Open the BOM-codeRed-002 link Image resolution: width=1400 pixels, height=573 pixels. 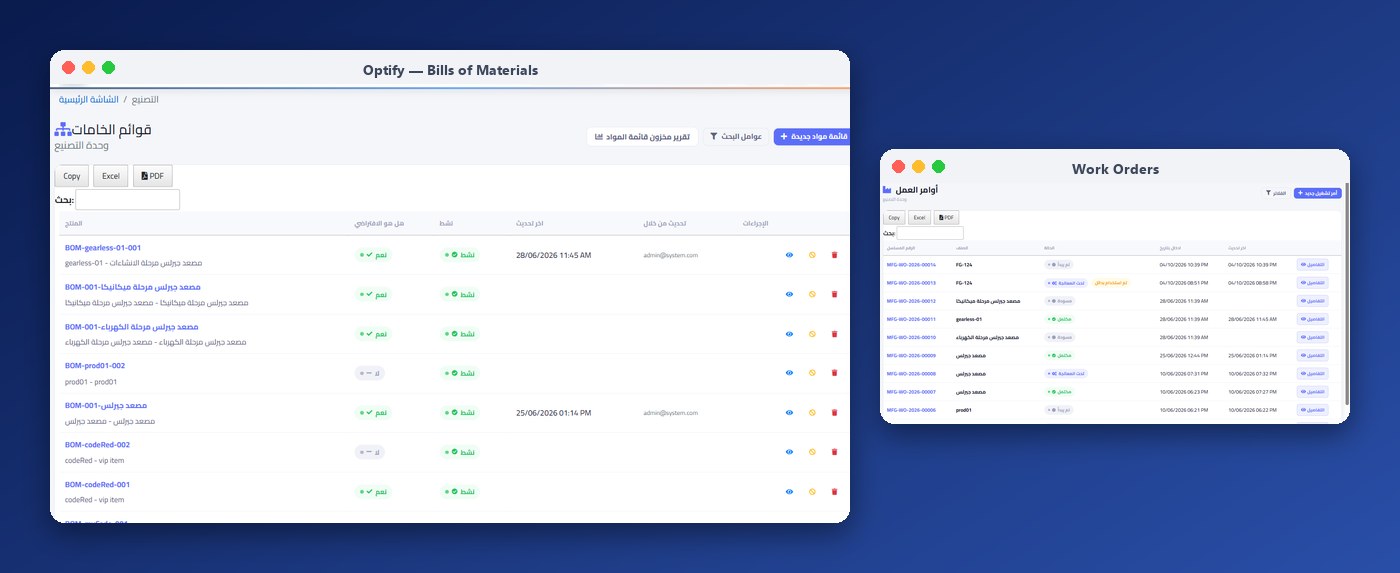tap(97, 445)
